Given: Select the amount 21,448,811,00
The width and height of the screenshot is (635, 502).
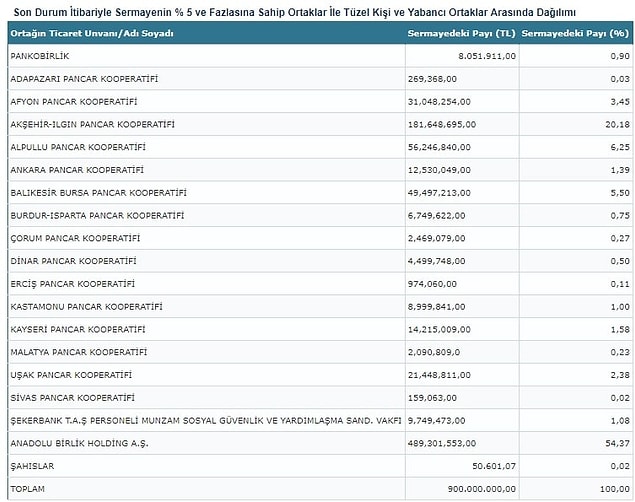Looking at the screenshot, I should 439,374.
